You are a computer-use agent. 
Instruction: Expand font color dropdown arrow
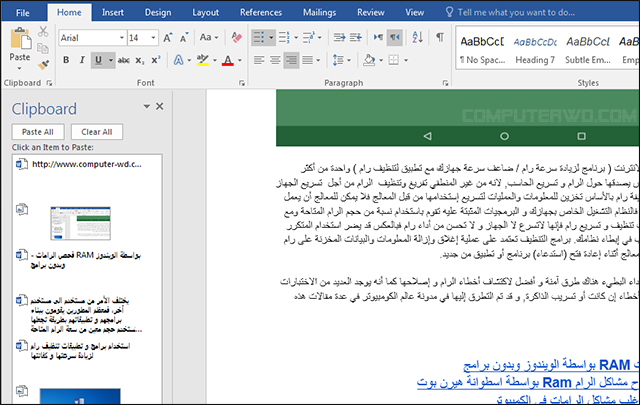(x=240, y=60)
